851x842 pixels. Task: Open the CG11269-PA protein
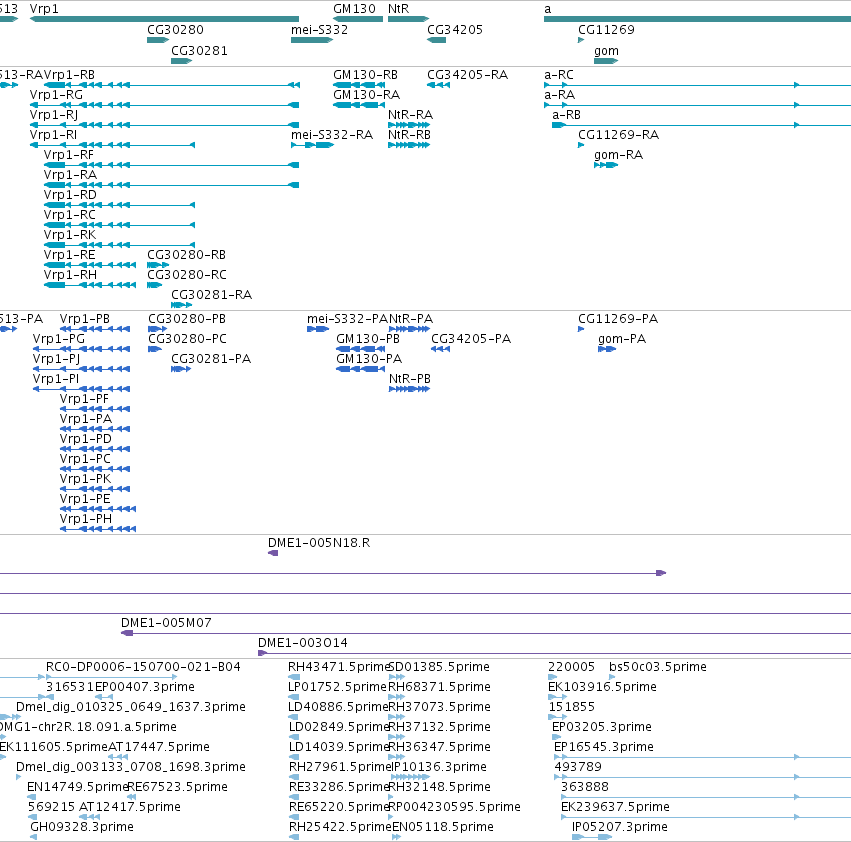581,329
